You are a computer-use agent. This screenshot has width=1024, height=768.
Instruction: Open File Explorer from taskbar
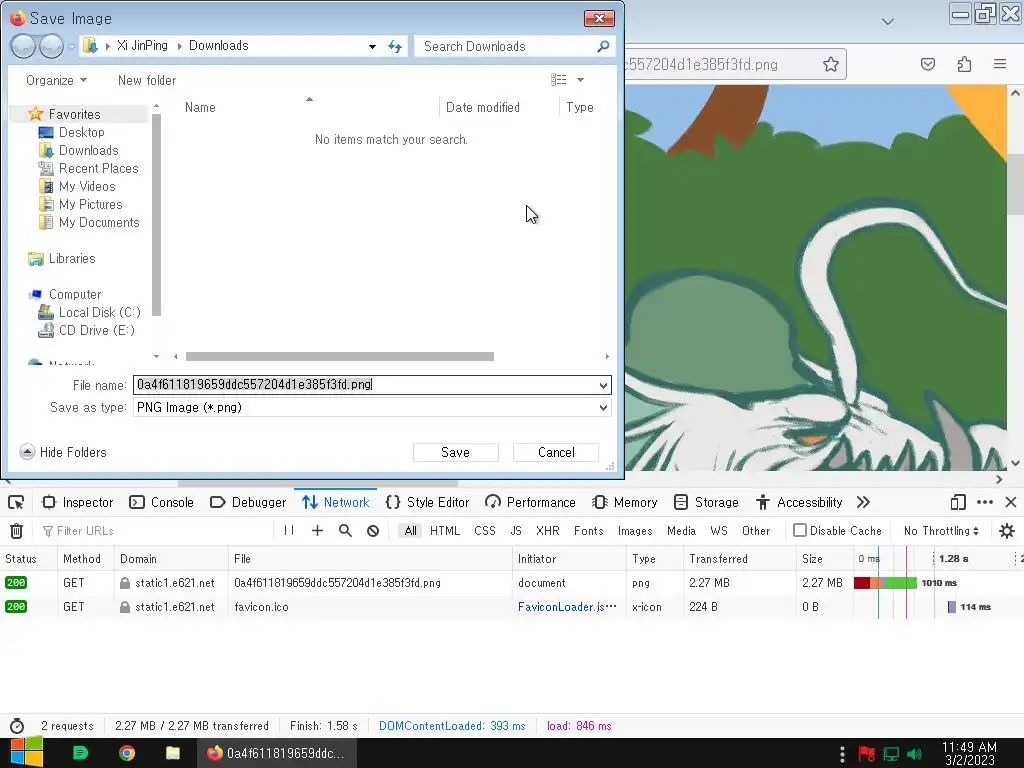tap(172, 753)
